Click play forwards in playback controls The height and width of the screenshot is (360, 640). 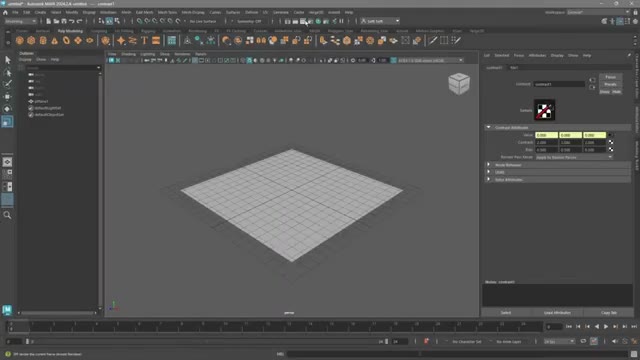click(606, 327)
